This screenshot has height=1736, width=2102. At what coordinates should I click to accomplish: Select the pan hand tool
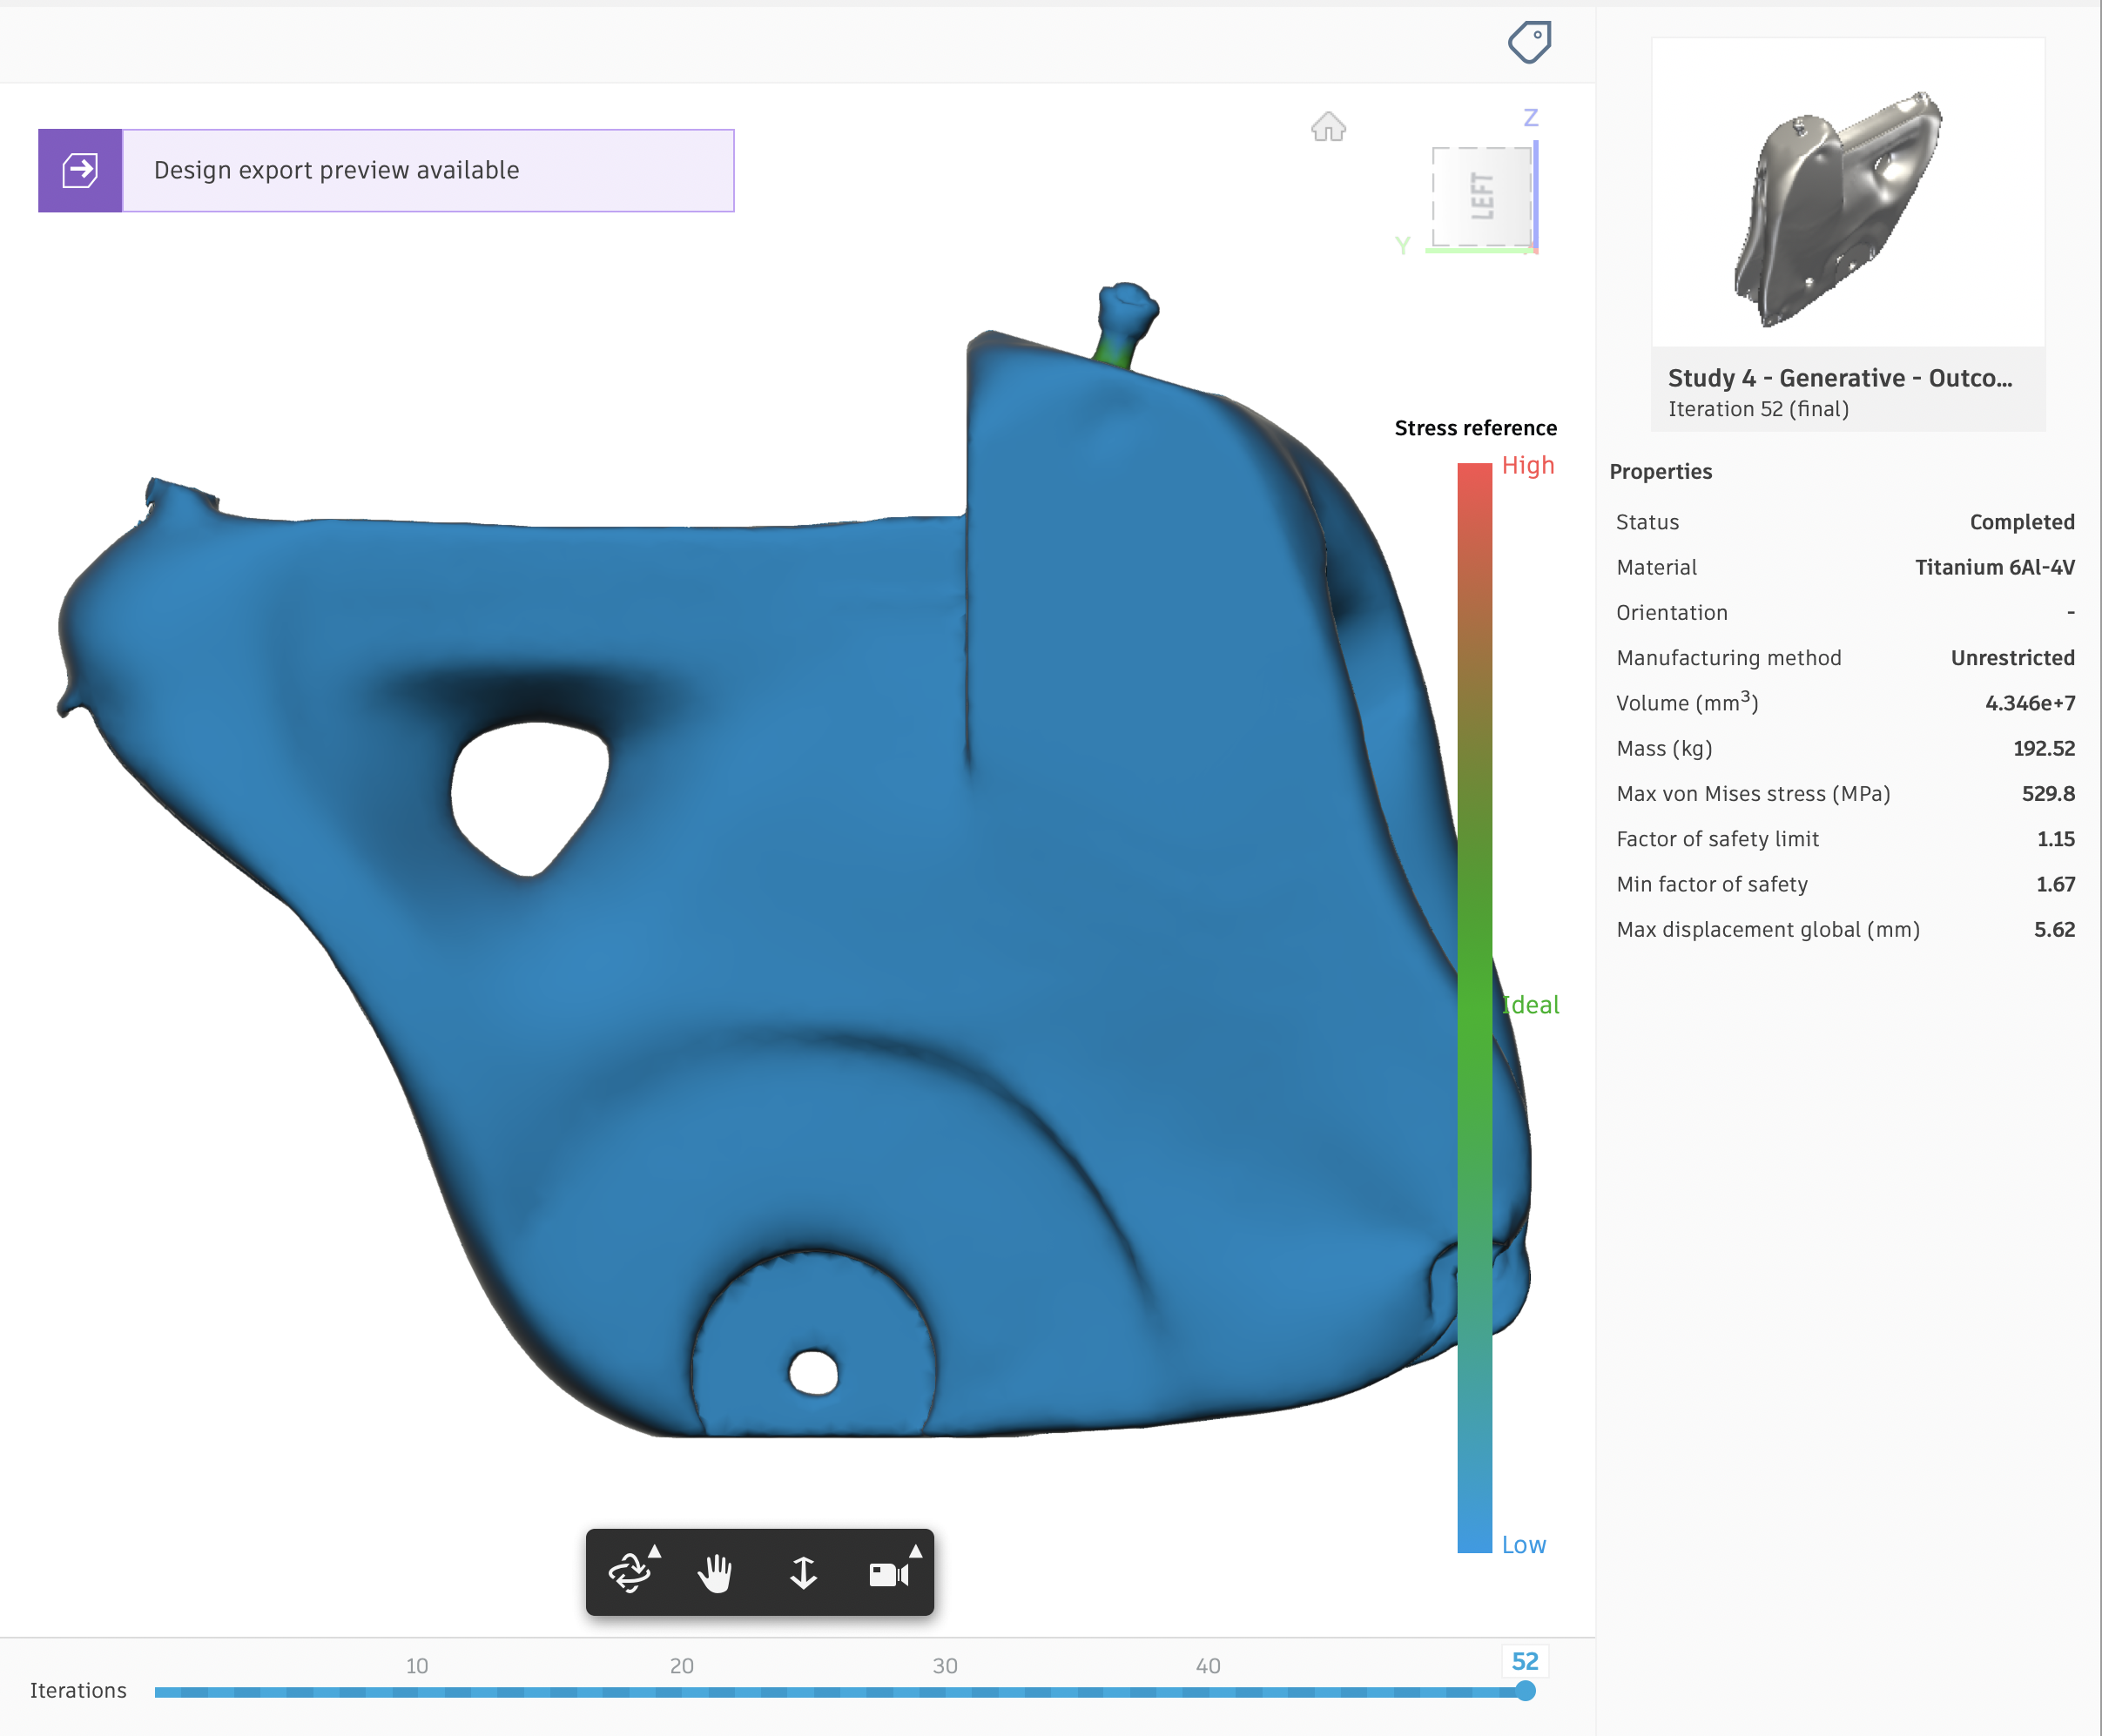coord(715,1573)
